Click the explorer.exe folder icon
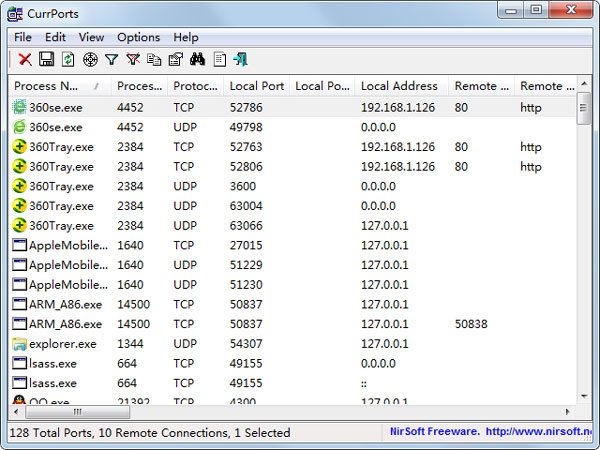This screenshot has height=450, width=600. 20,344
